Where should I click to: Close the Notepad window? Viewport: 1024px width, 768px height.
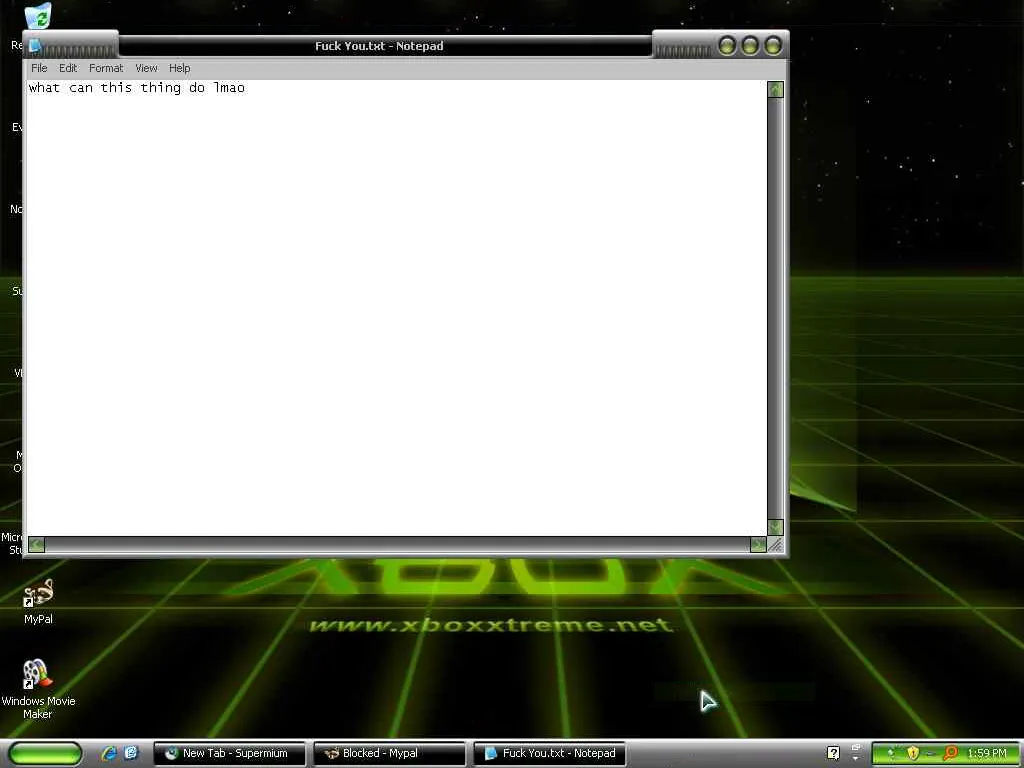pyautogui.click(x=773, y=46)
